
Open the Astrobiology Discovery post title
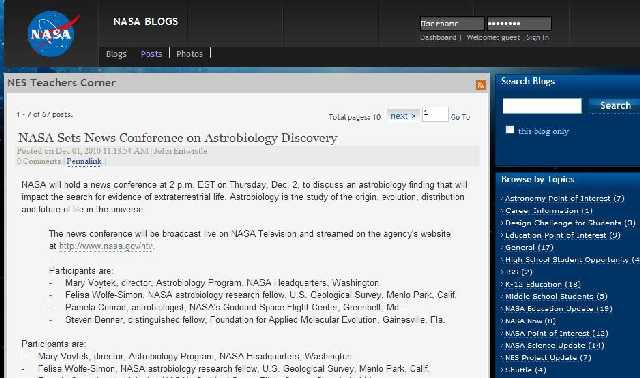(x=178, y=138)
